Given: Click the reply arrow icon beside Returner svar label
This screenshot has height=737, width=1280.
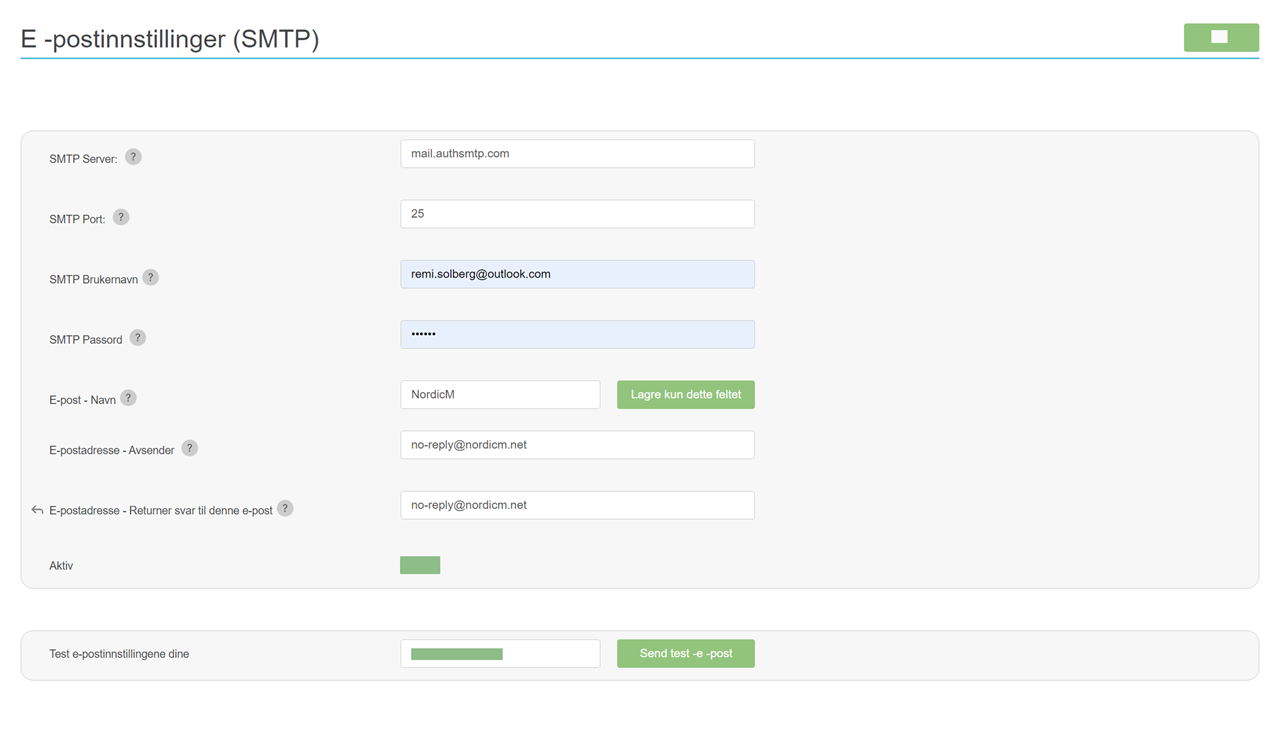Looking at the screenshot, I should click(x=37, y=510).
